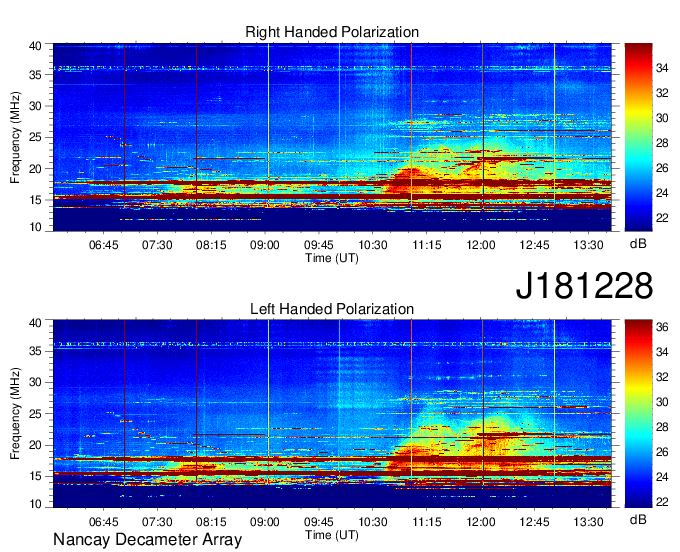Click the dB unit label under the Left Handed colorbar
The height and width of the screenshot is (552, 680).
click(x=638, y=519)
